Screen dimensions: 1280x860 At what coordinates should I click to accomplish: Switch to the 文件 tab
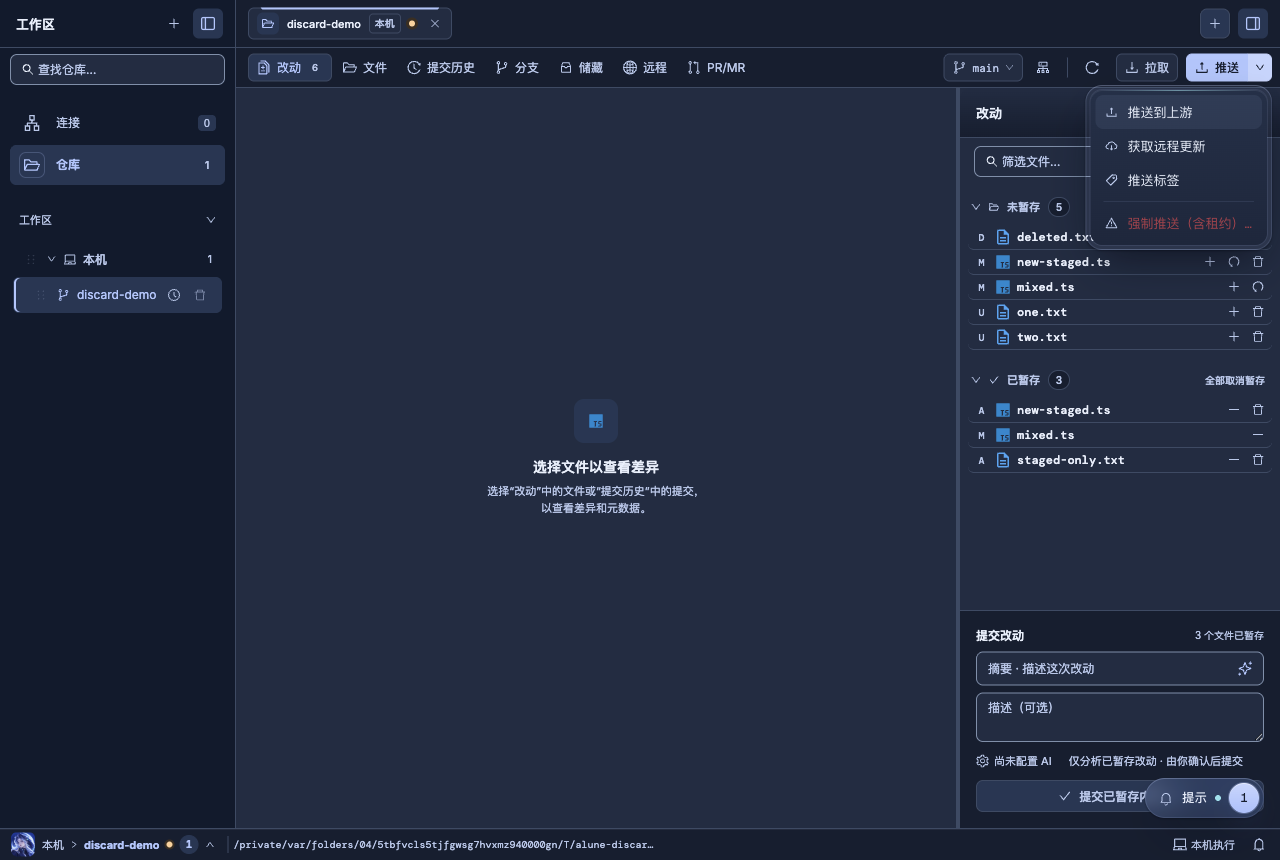pyautogui.click(x=365, y=67)
